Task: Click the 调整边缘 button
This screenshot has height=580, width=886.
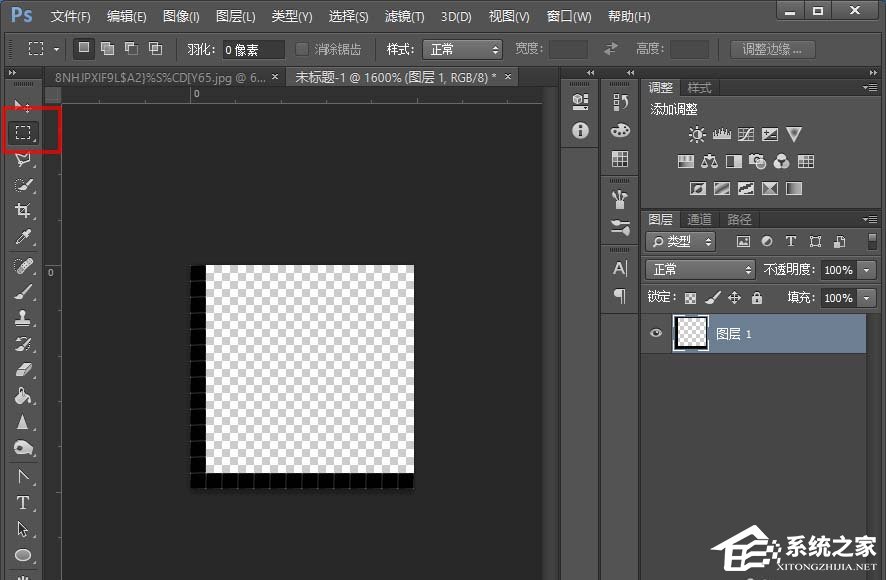Action: (772, 49)
